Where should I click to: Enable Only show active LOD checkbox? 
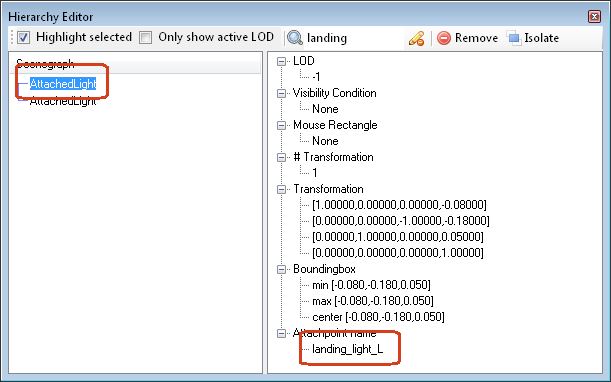point(146,37)
